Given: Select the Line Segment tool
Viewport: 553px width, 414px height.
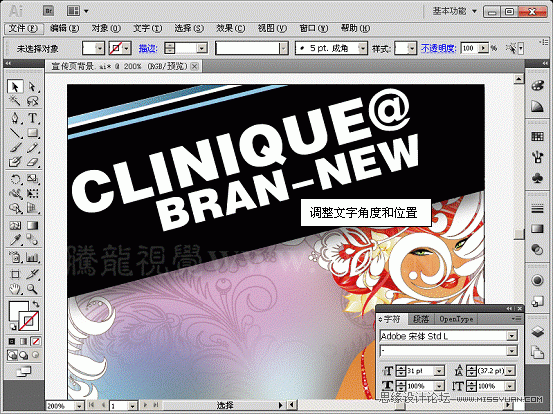Looking at the screenshot, I should click(x=15, y=133).
